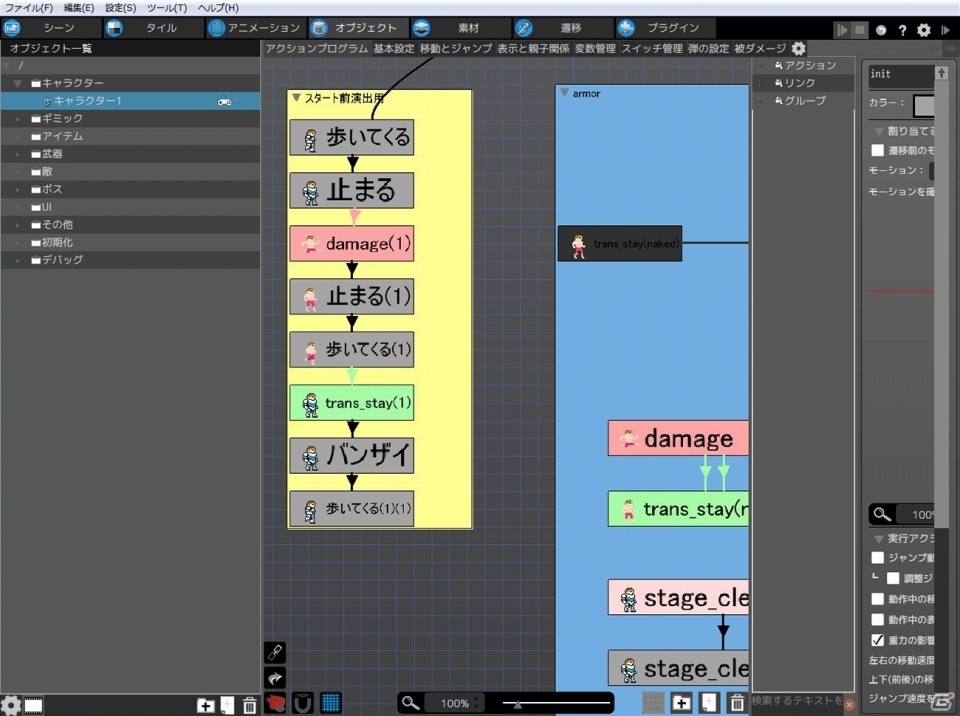Image resolution: width=960 pixels, height=716 pixels.
Task: Click the round undo icon in top bar
Action: (881, 30)
